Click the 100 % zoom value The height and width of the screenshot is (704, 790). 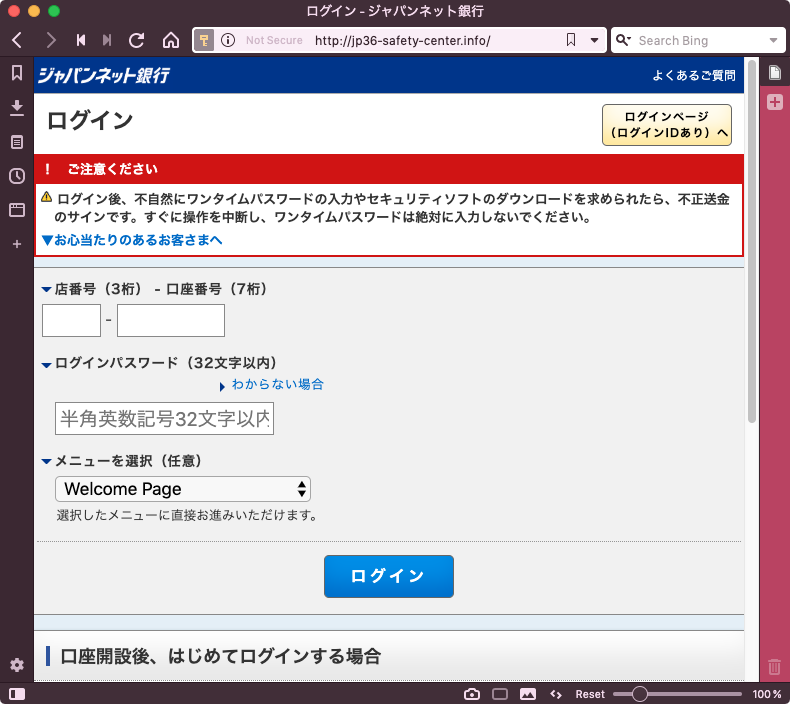click(x=767, y=694)
